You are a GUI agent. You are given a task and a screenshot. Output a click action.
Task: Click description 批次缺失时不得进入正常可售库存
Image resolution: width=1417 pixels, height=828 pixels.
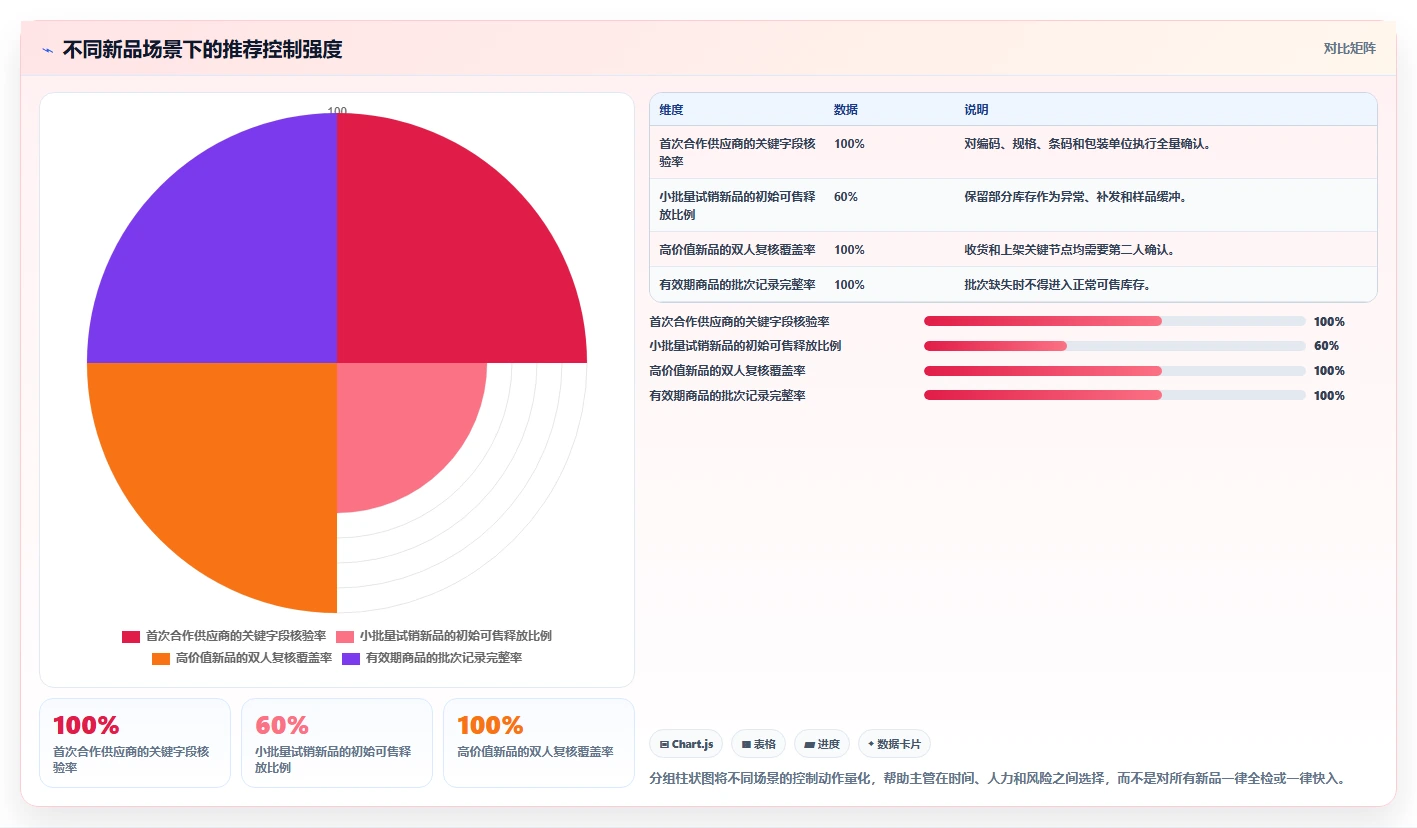[x=1058, y=285]
